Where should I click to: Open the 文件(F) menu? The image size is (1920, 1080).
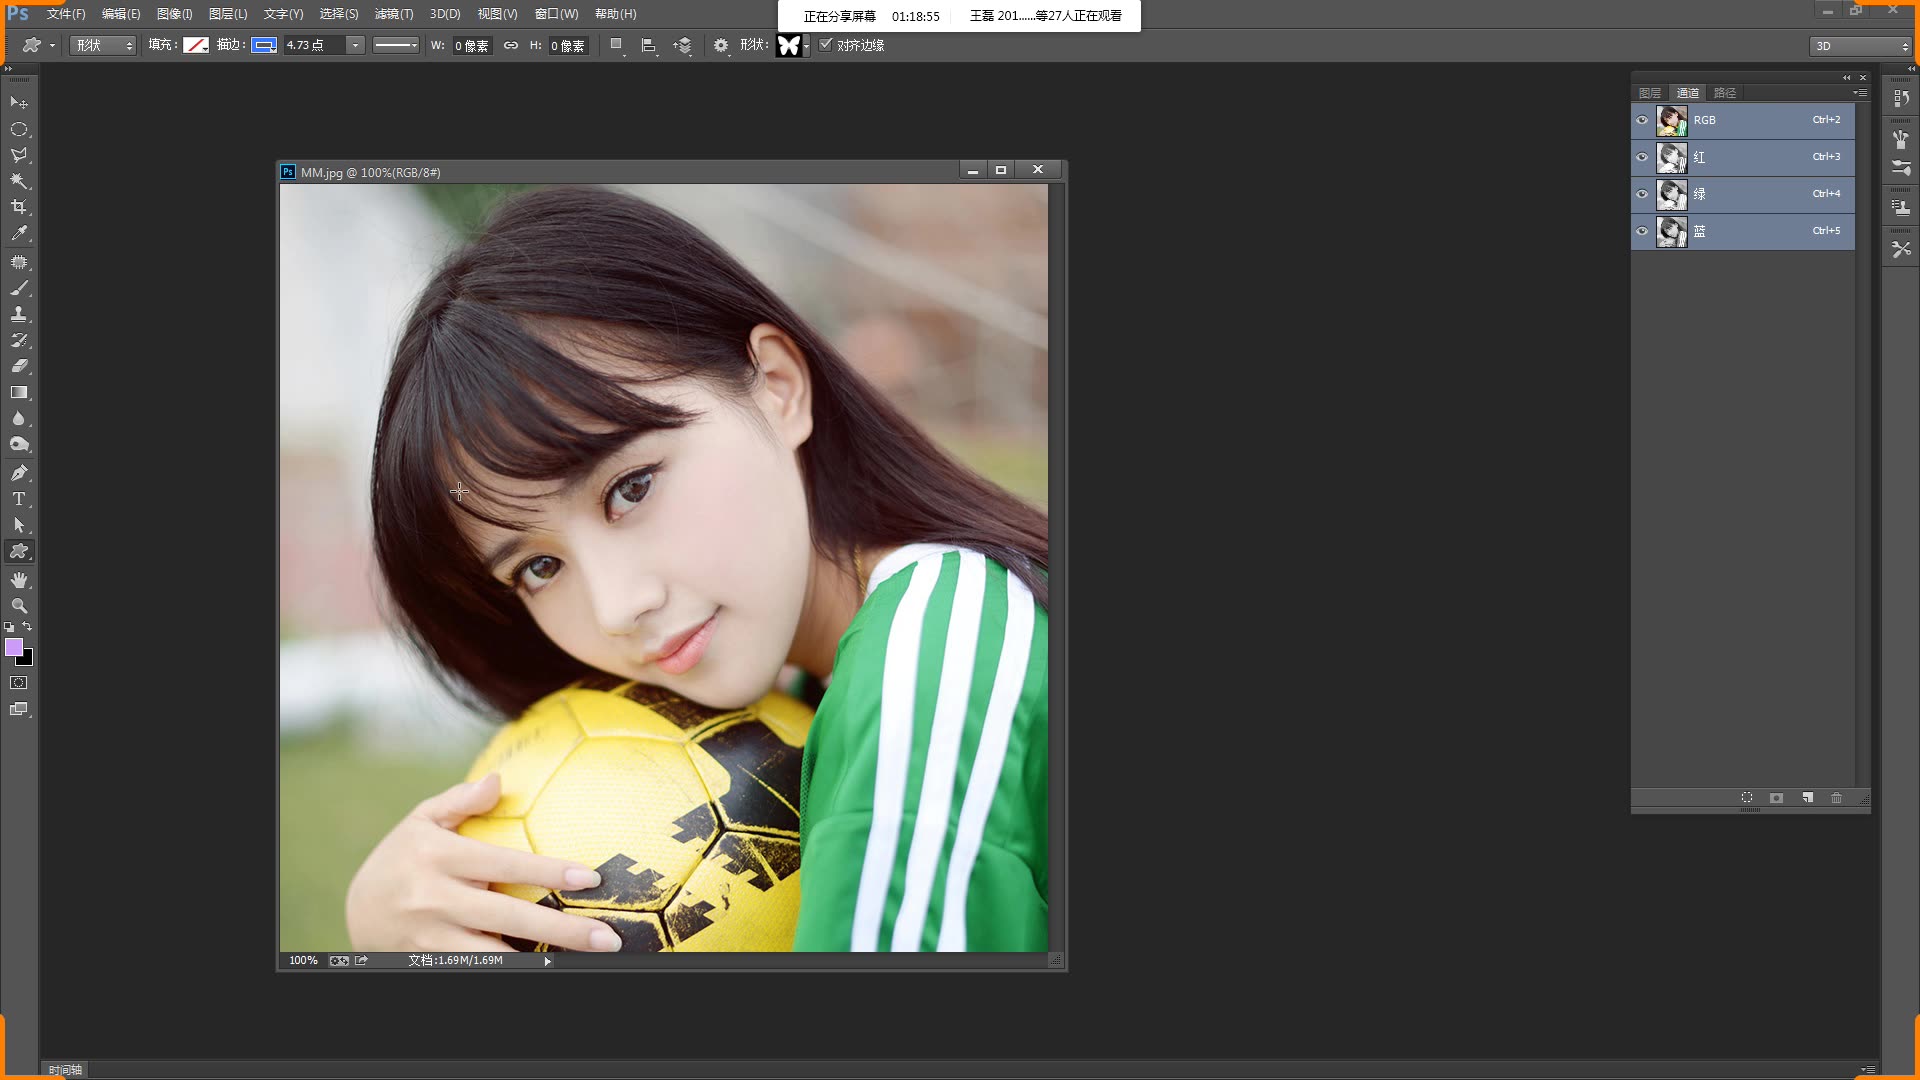pyautogui.click(x=66, y=14)
